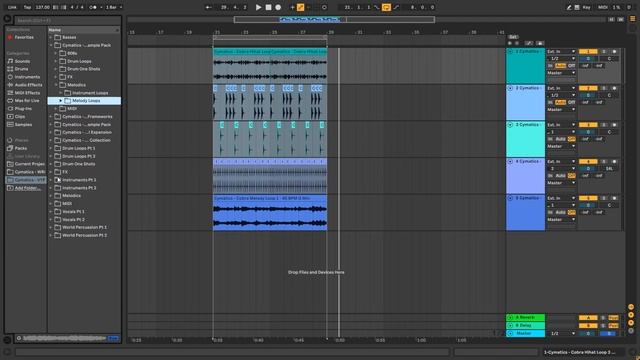Viewport: 640px width, 360px height.
Task: Open the Instruments browser category
Action: click(27, 77)
